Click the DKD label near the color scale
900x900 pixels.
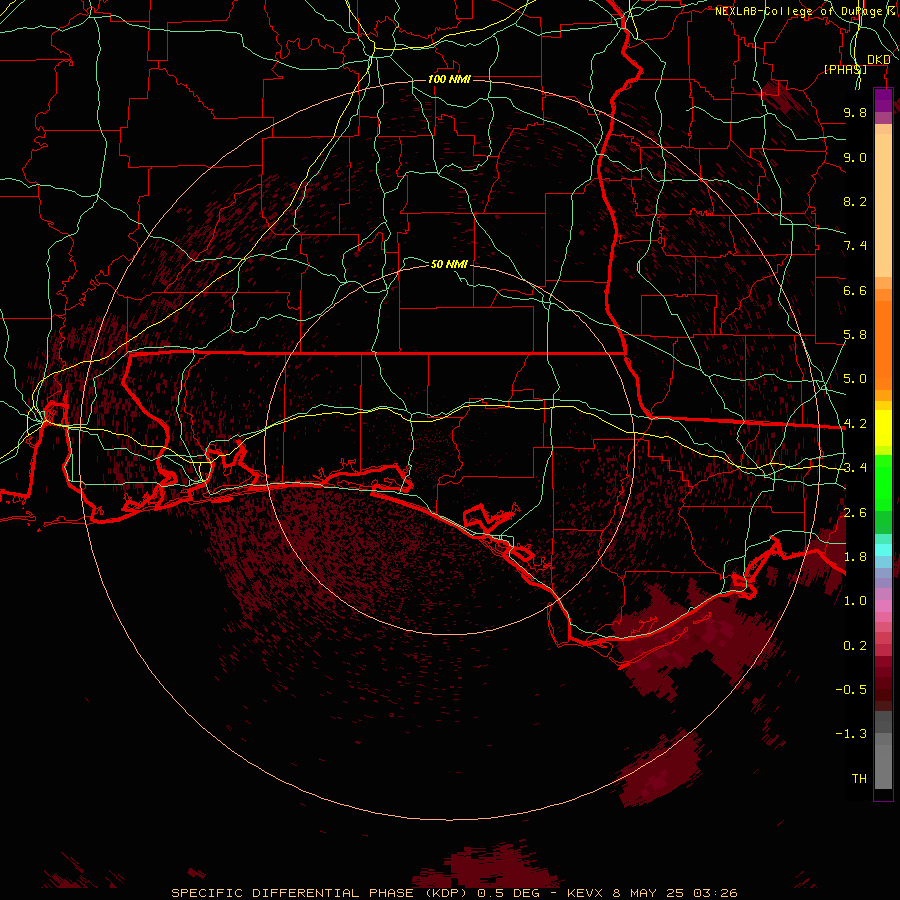pyautogui.click(x=879, y=60)
